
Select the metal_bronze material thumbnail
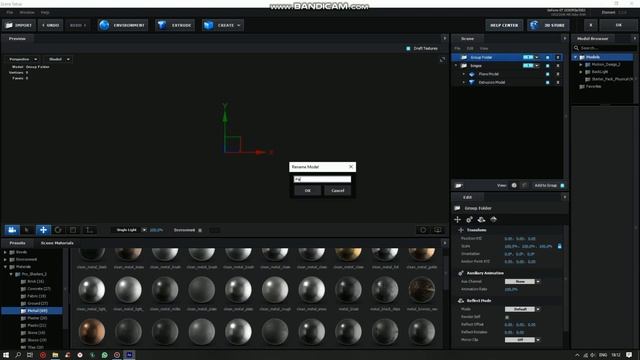pos(422,290)
